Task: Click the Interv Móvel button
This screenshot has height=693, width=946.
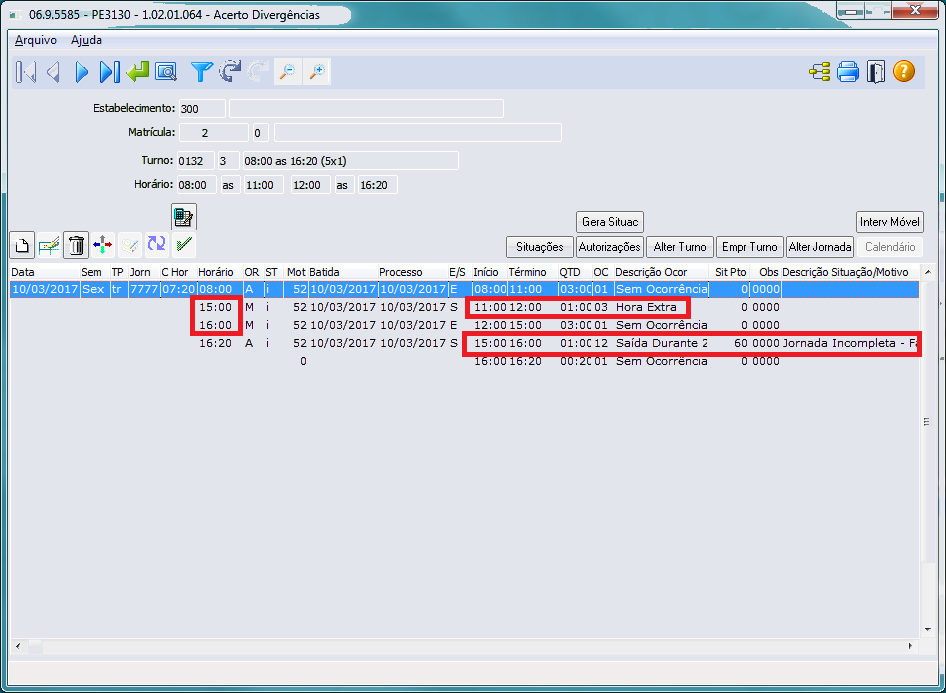Action: 889,222
